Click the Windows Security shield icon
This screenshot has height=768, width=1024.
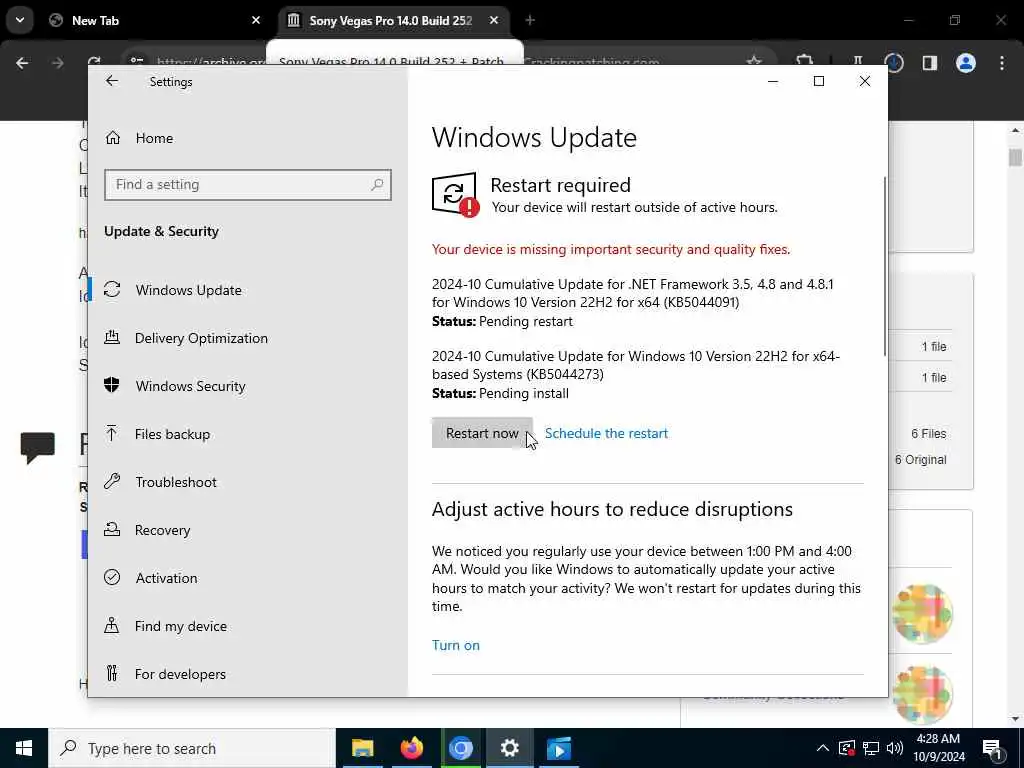point(112,385)
